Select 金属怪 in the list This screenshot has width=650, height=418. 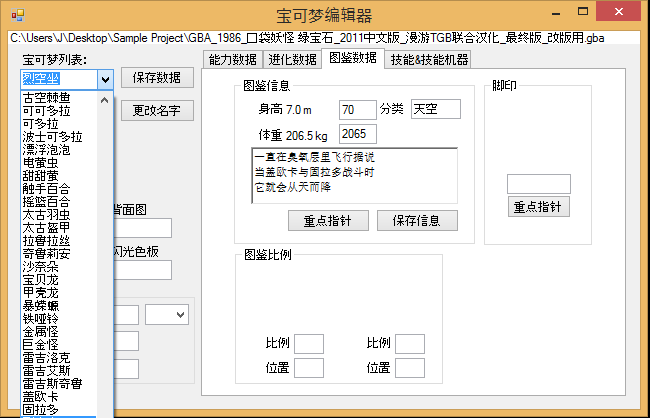(x=59, y=331)
